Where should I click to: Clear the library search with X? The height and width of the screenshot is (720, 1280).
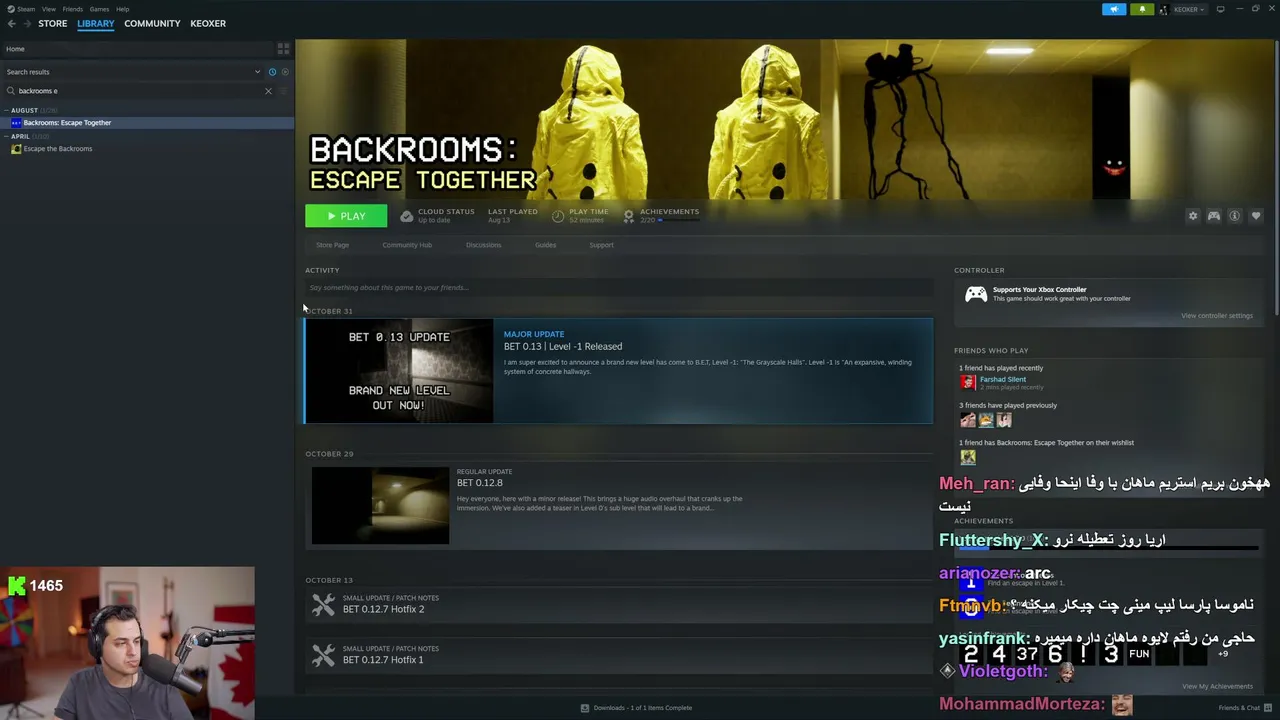pos(268,91)
